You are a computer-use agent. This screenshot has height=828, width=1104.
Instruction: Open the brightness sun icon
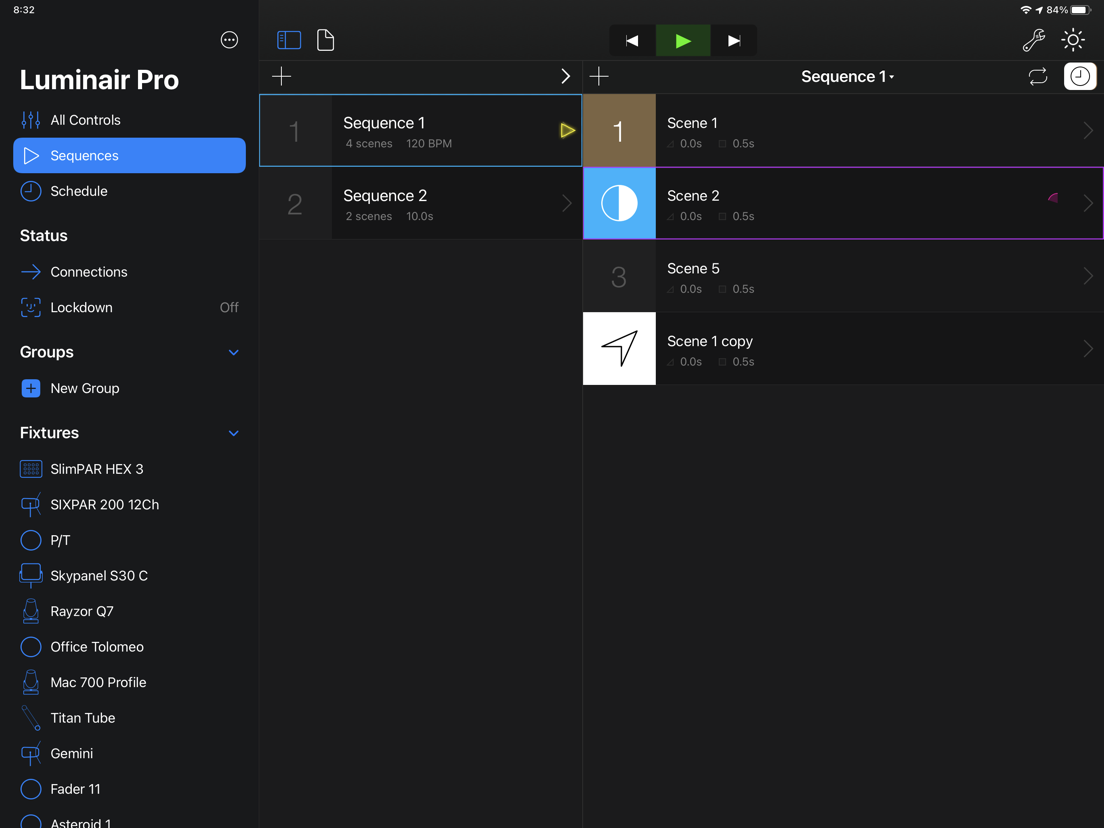1073,40
